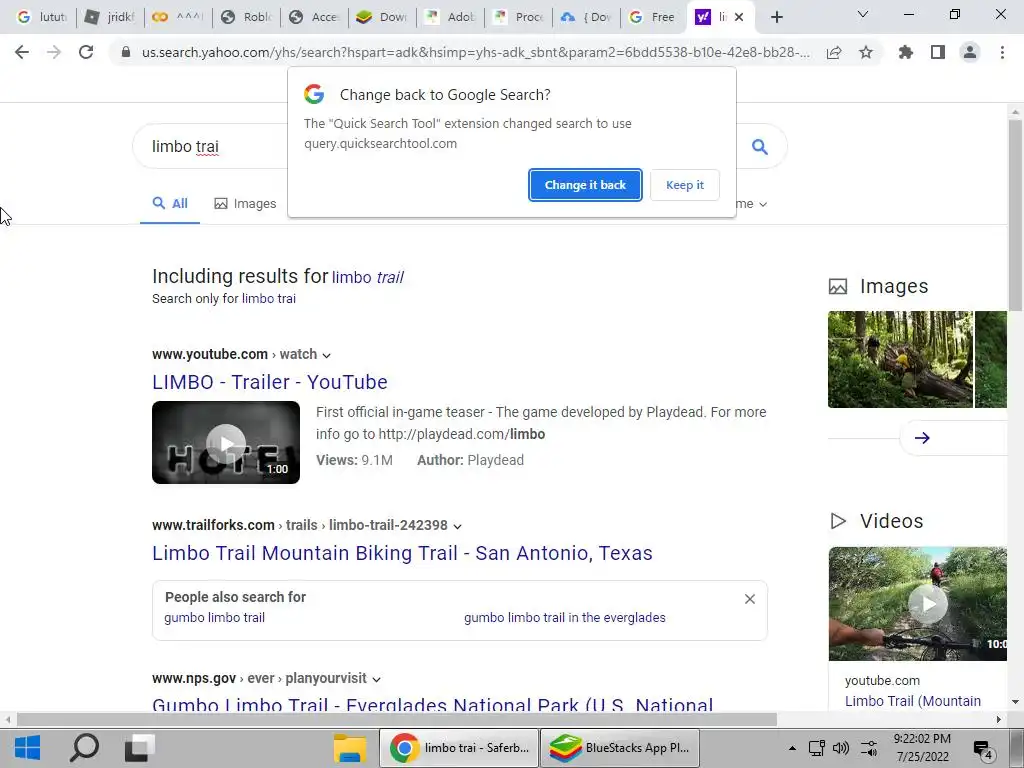Open Gumbo Limbo Trail Everglades result
This screenshot has width=1024, height=768.
432,704
